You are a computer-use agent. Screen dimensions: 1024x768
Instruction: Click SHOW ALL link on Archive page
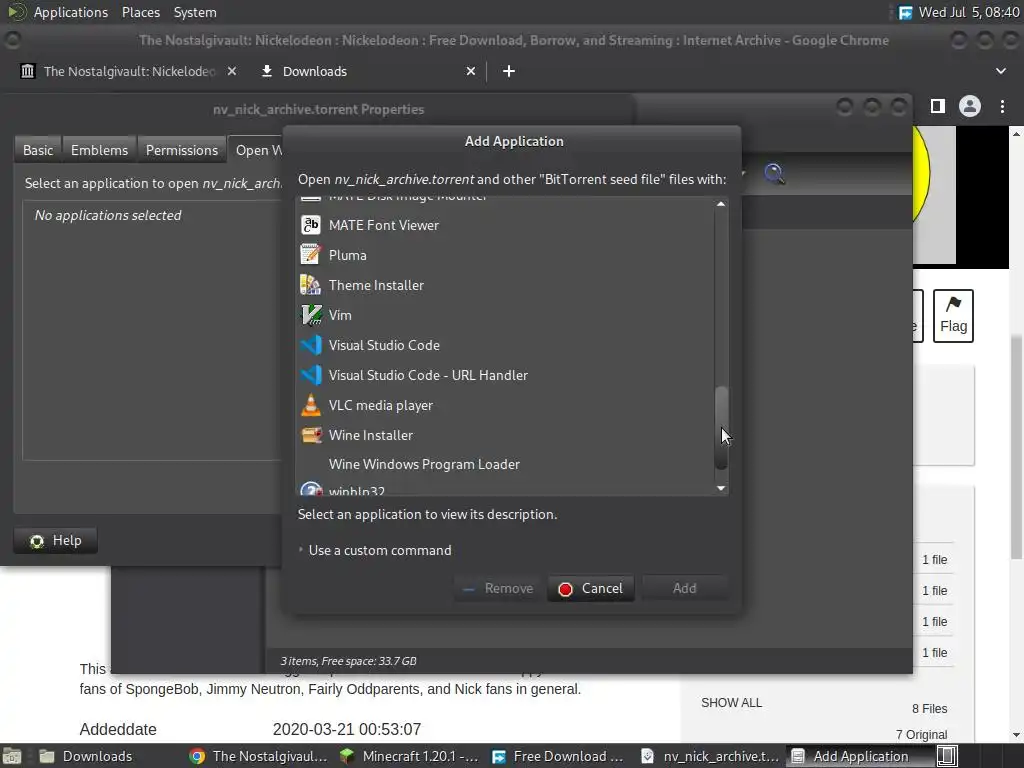pos(731,703)
